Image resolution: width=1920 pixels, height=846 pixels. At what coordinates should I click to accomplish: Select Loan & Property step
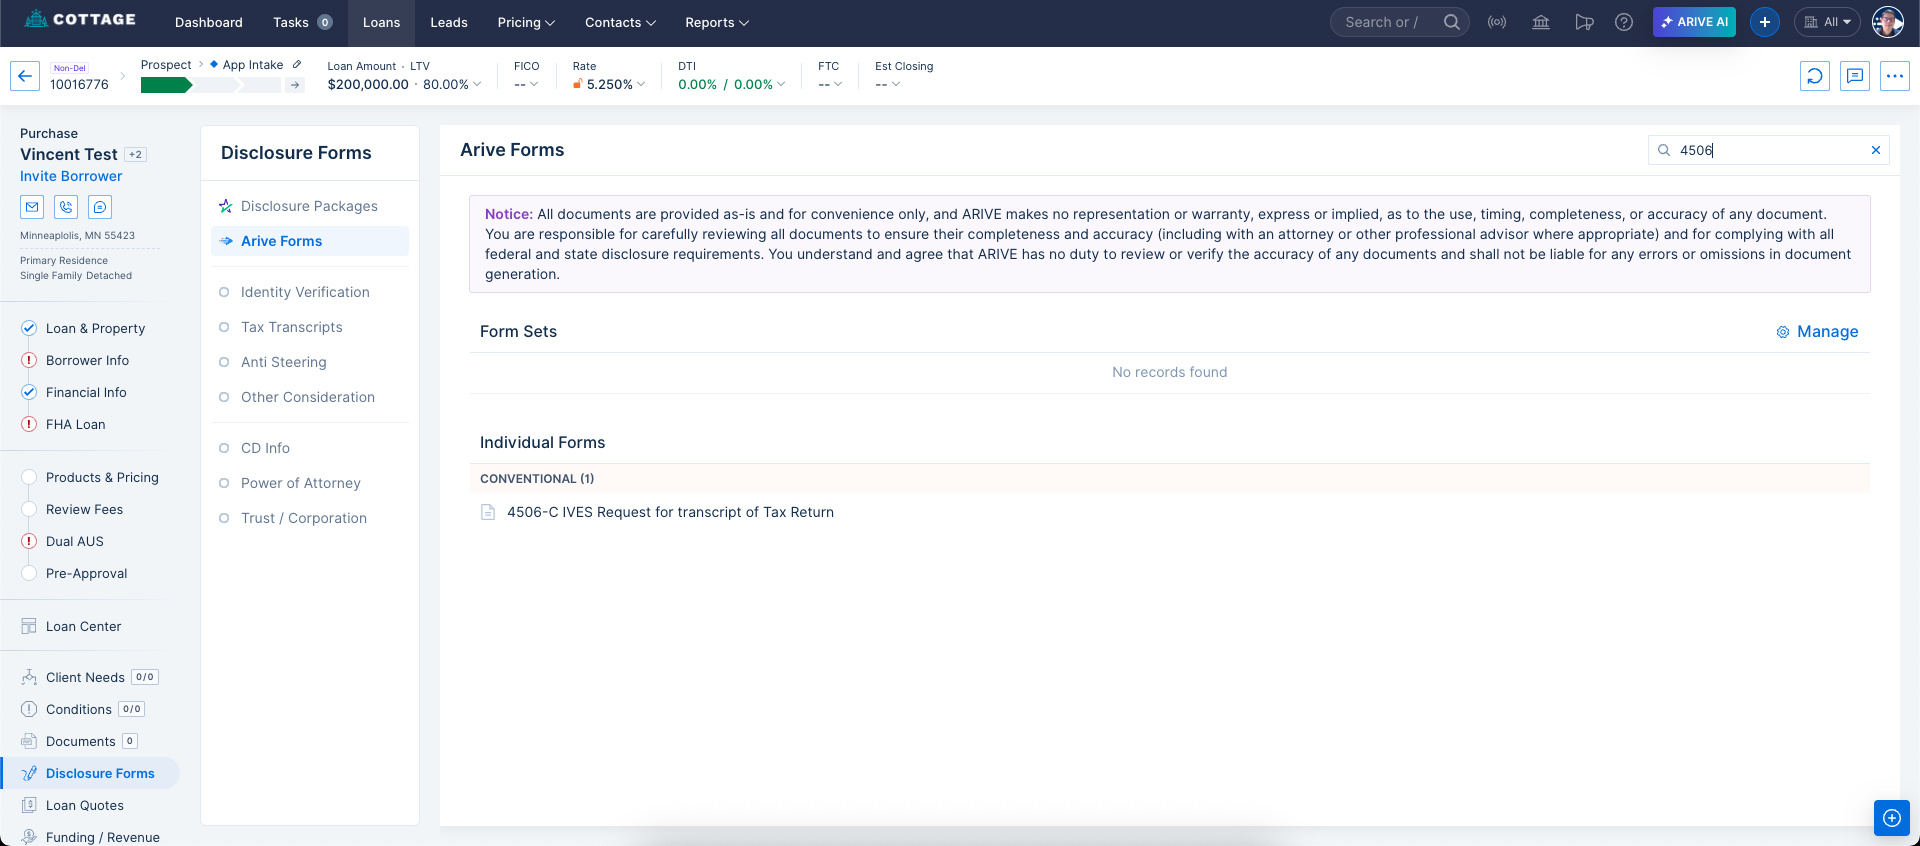(x=95, y=328)
